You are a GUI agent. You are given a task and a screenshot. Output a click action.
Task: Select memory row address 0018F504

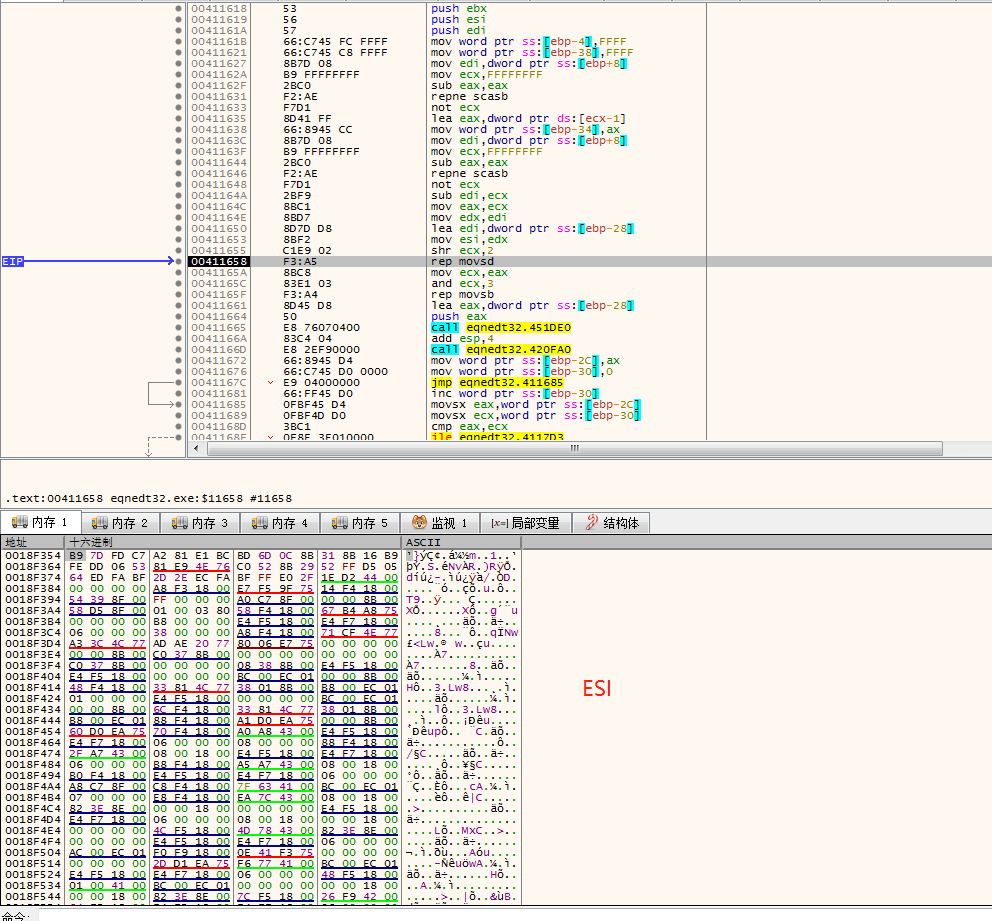[x=33, y=853]
